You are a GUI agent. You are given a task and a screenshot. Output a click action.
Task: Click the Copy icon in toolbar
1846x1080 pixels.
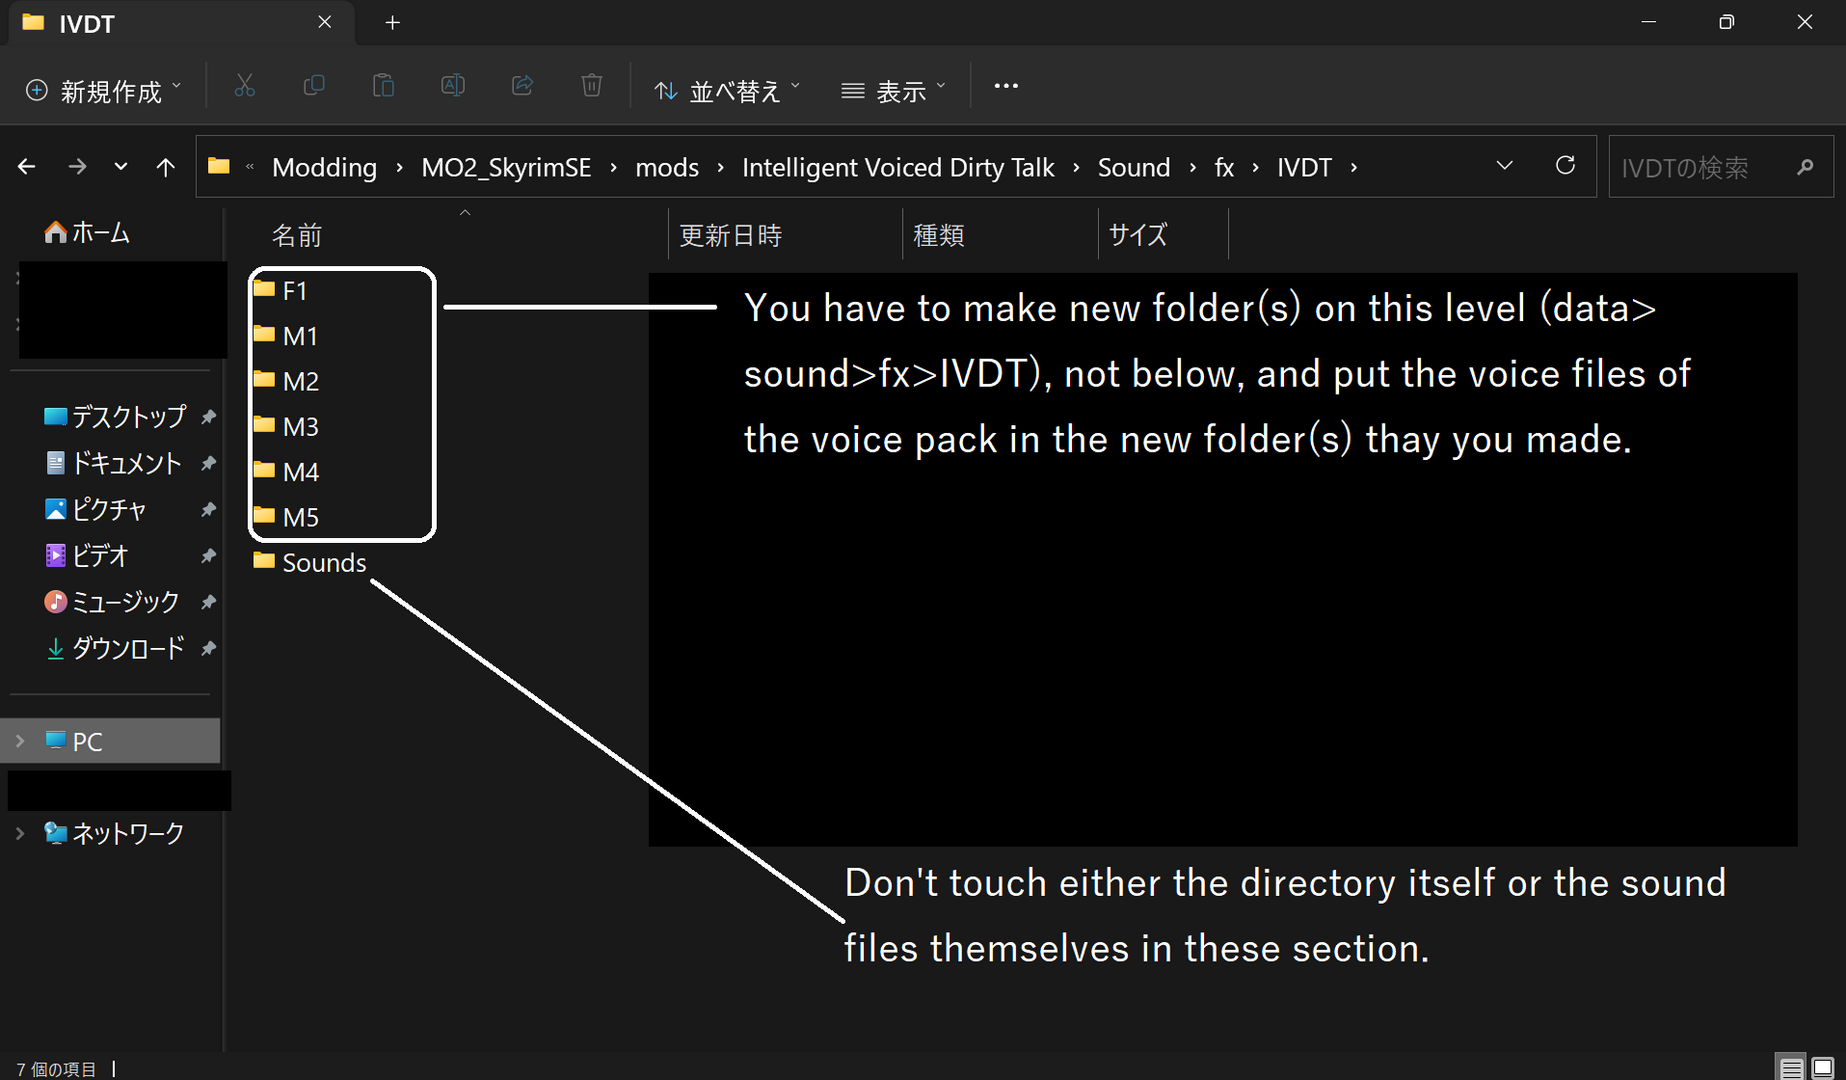coord(313,86)
